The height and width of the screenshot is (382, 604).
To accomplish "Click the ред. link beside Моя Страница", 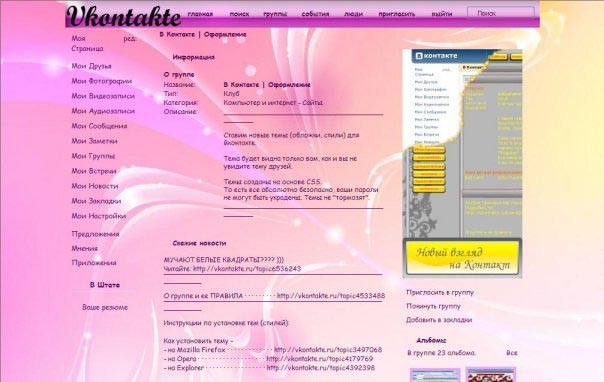I will click(x=130, y=39).
